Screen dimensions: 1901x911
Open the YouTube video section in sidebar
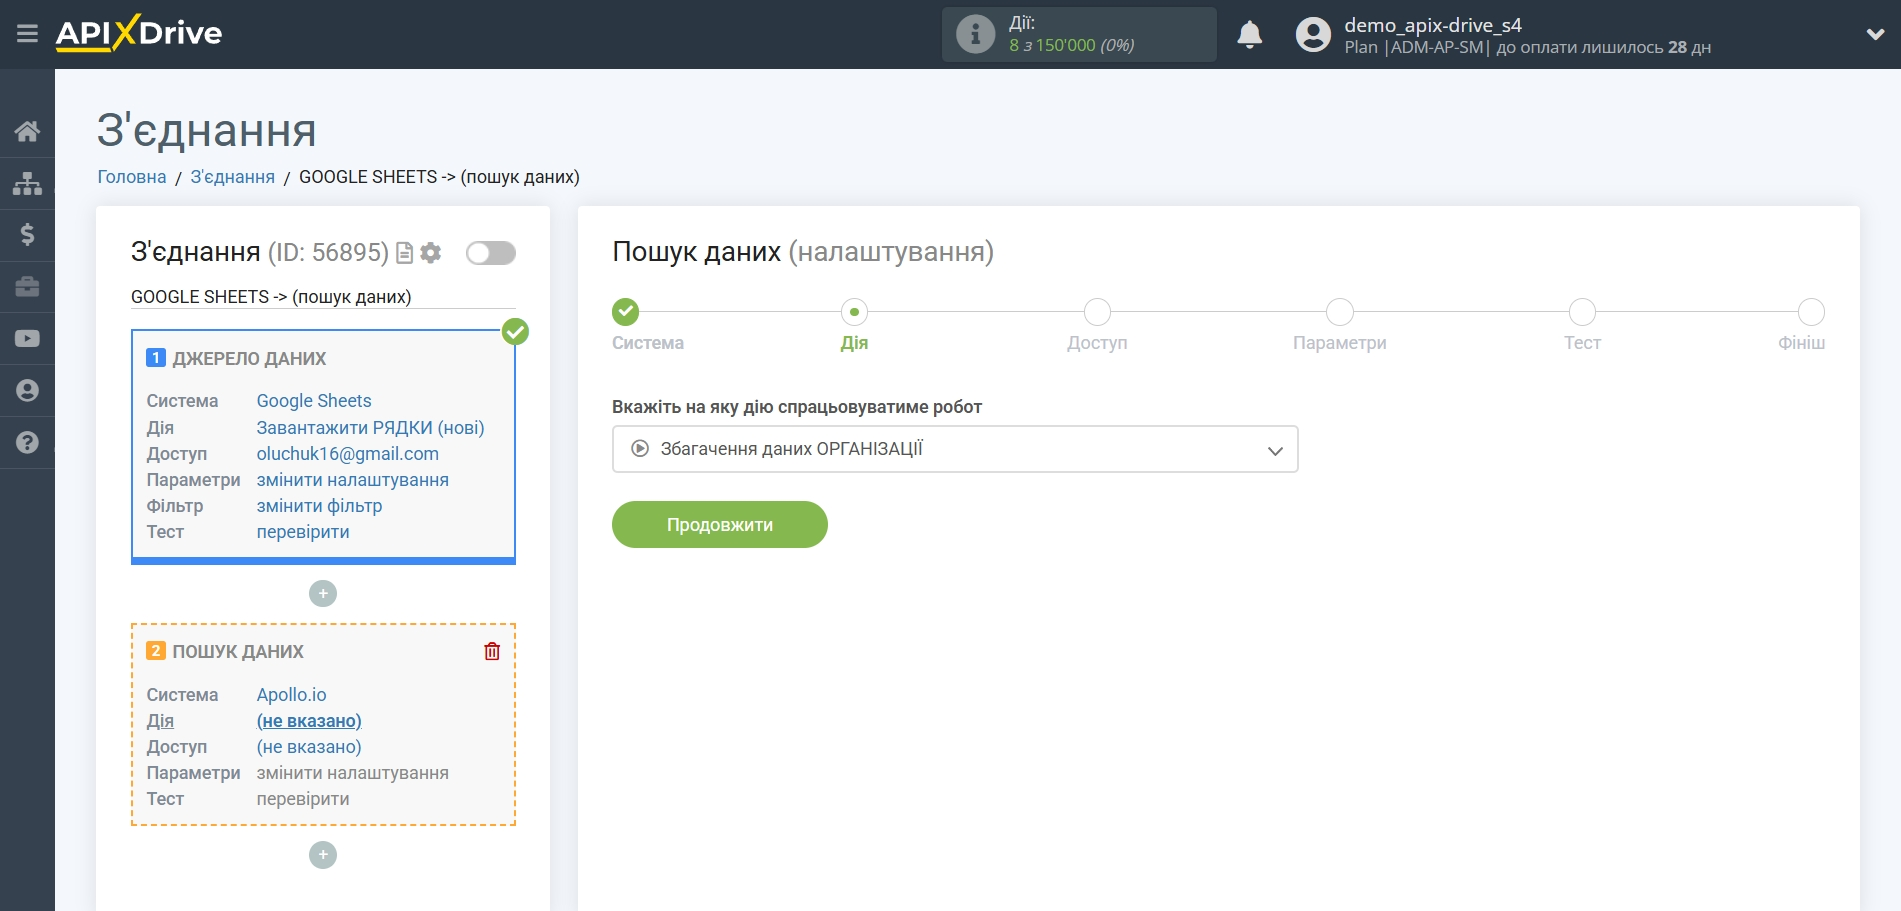point(27,339)
